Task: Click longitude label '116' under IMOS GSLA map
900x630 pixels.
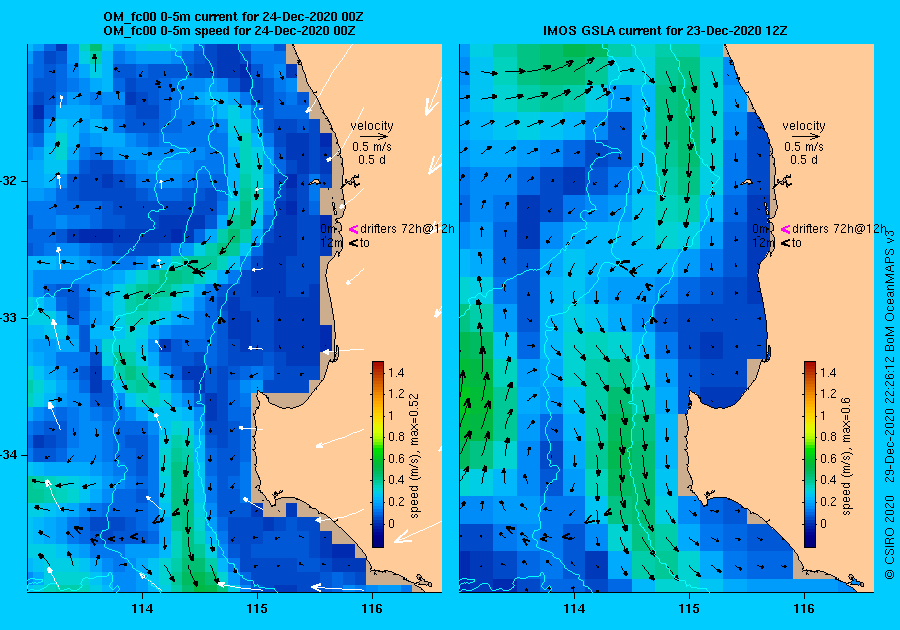Action: point(804,609)
